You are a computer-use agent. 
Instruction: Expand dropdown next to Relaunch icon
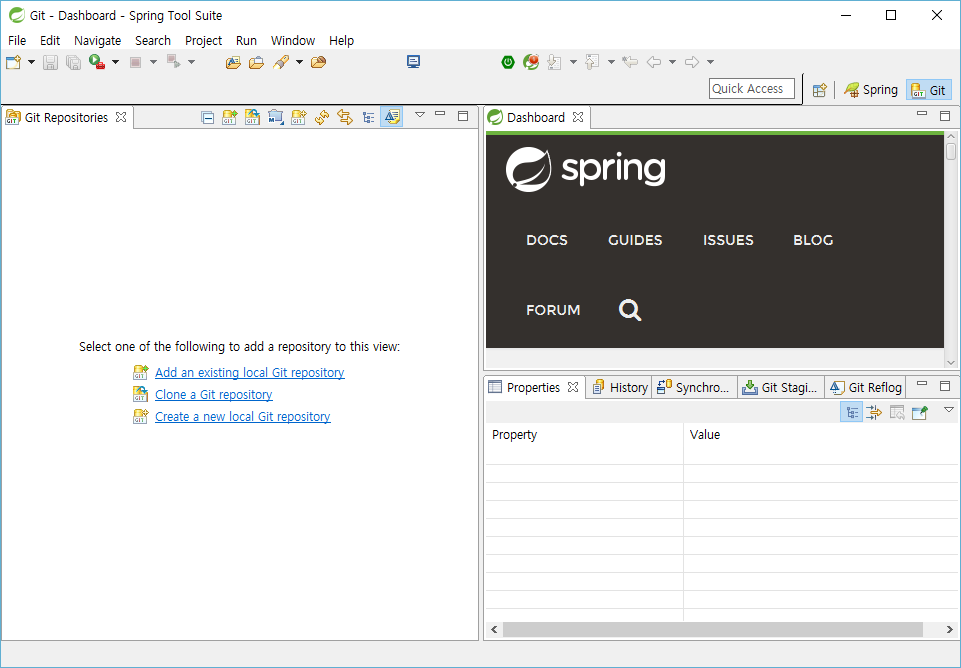tap(115, 62)
